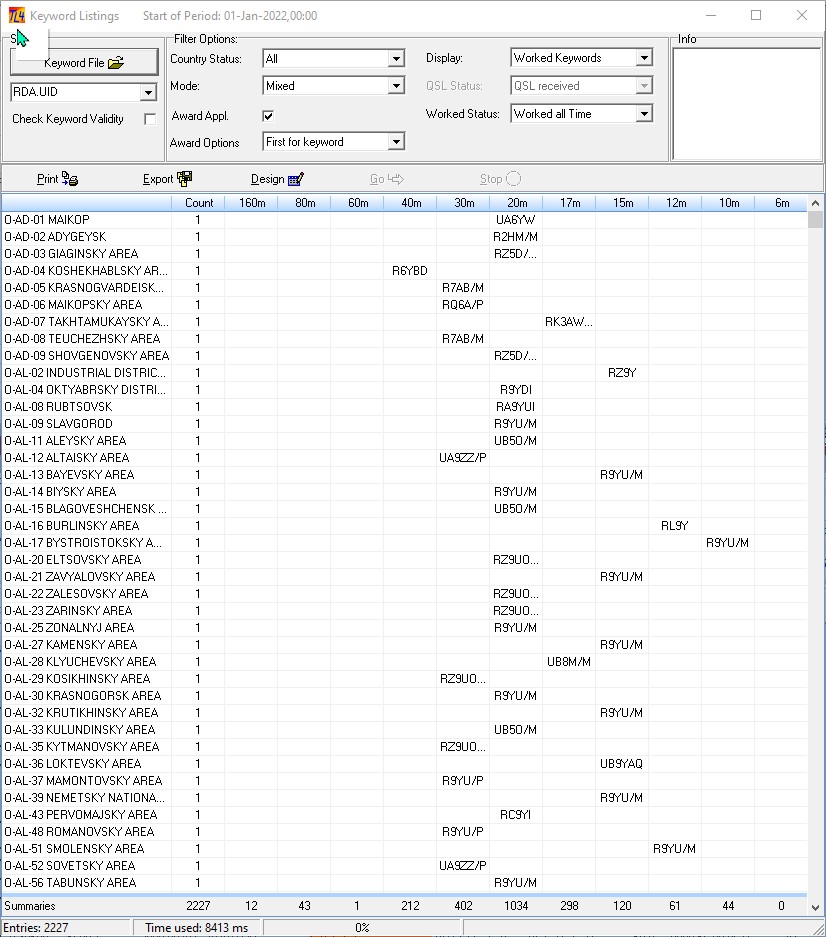Click the 10m column header

pos(728,203)
